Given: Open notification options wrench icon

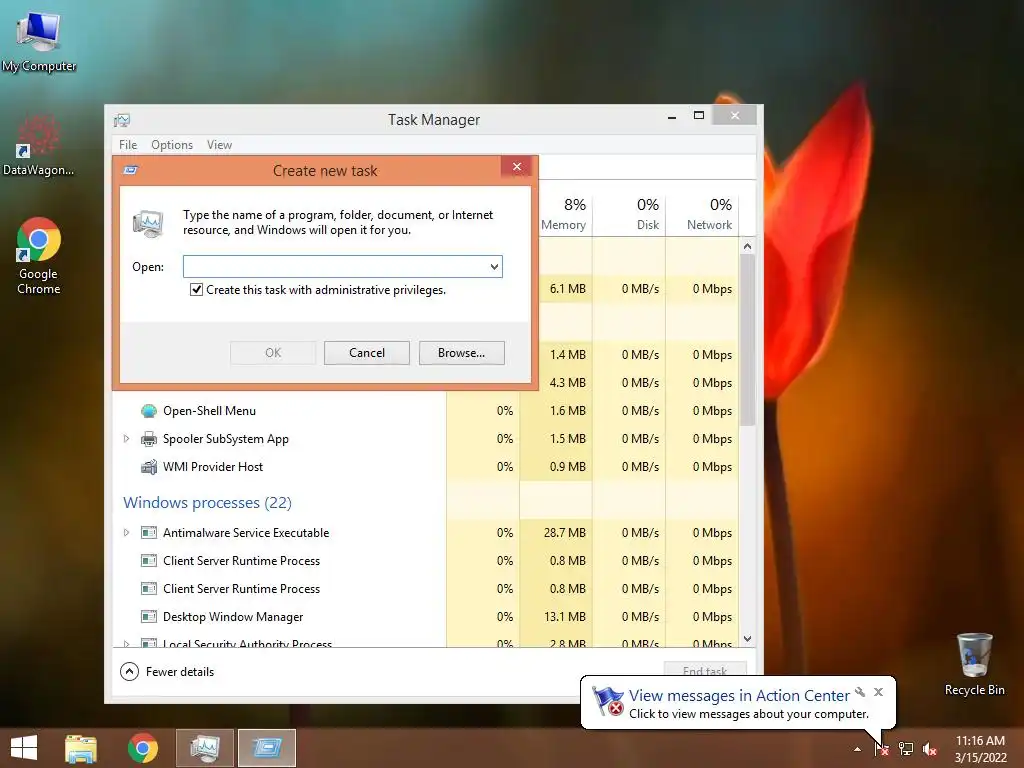Looking at the screenshot, I should click(x=860, y=692).
